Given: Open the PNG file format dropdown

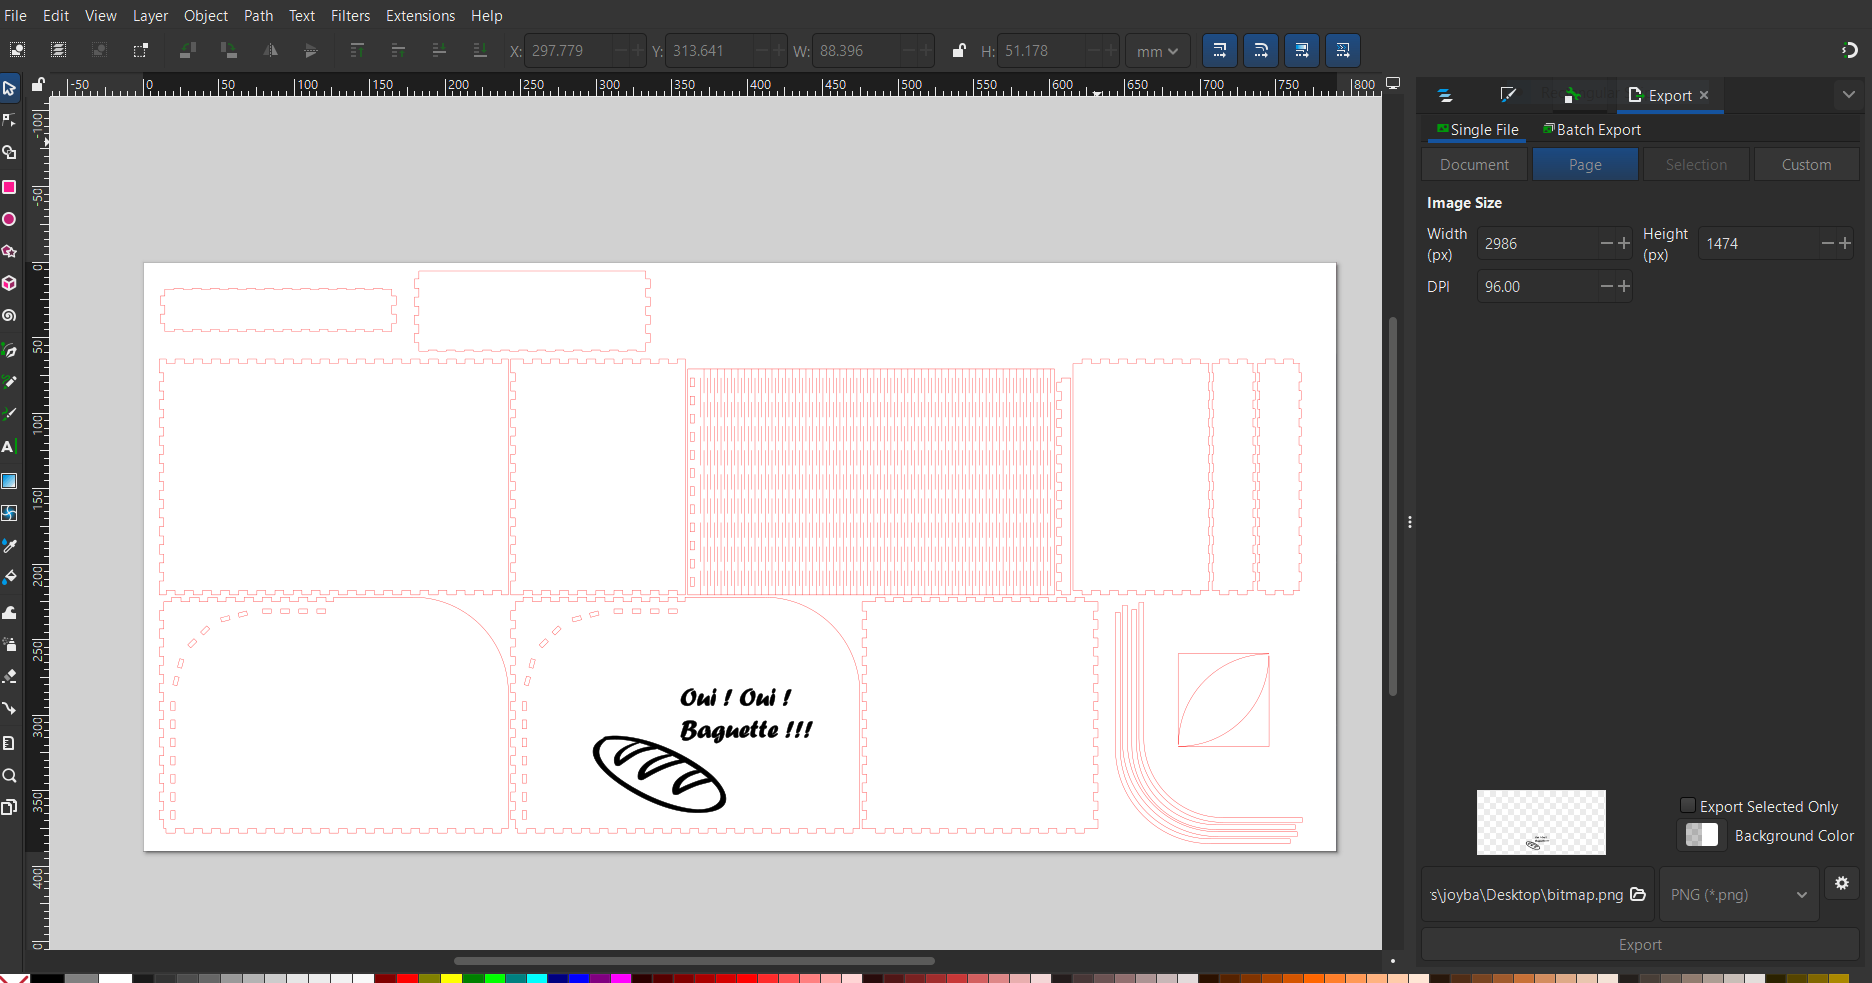Looking at the screenshot, I should coord(1738,895).
